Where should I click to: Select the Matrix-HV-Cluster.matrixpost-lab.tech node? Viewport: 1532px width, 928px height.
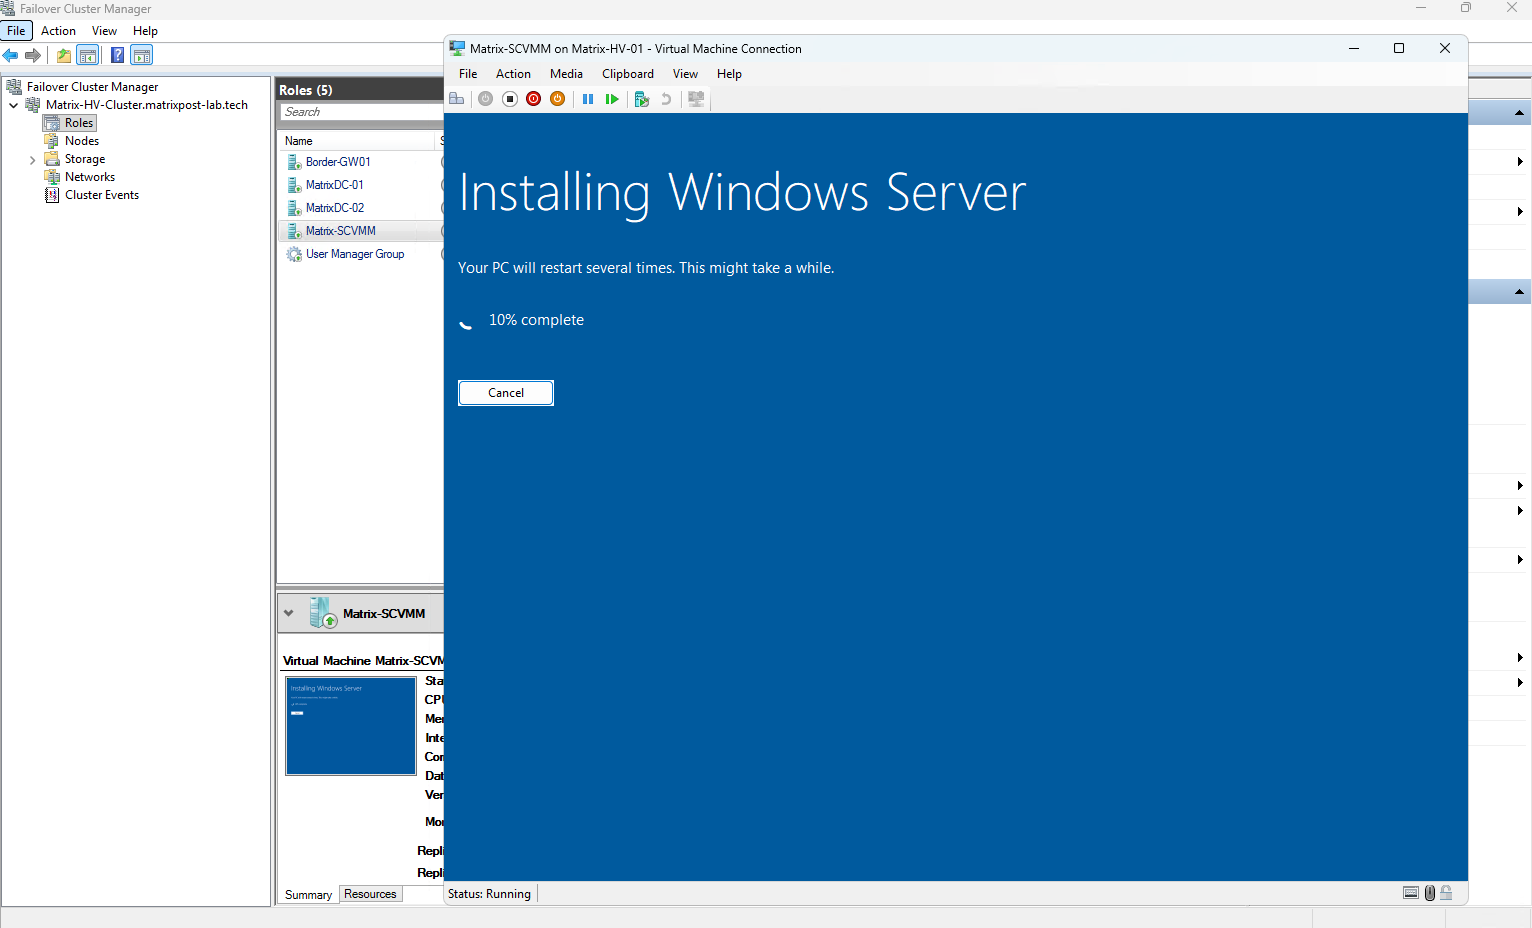[x=146, y=105]
